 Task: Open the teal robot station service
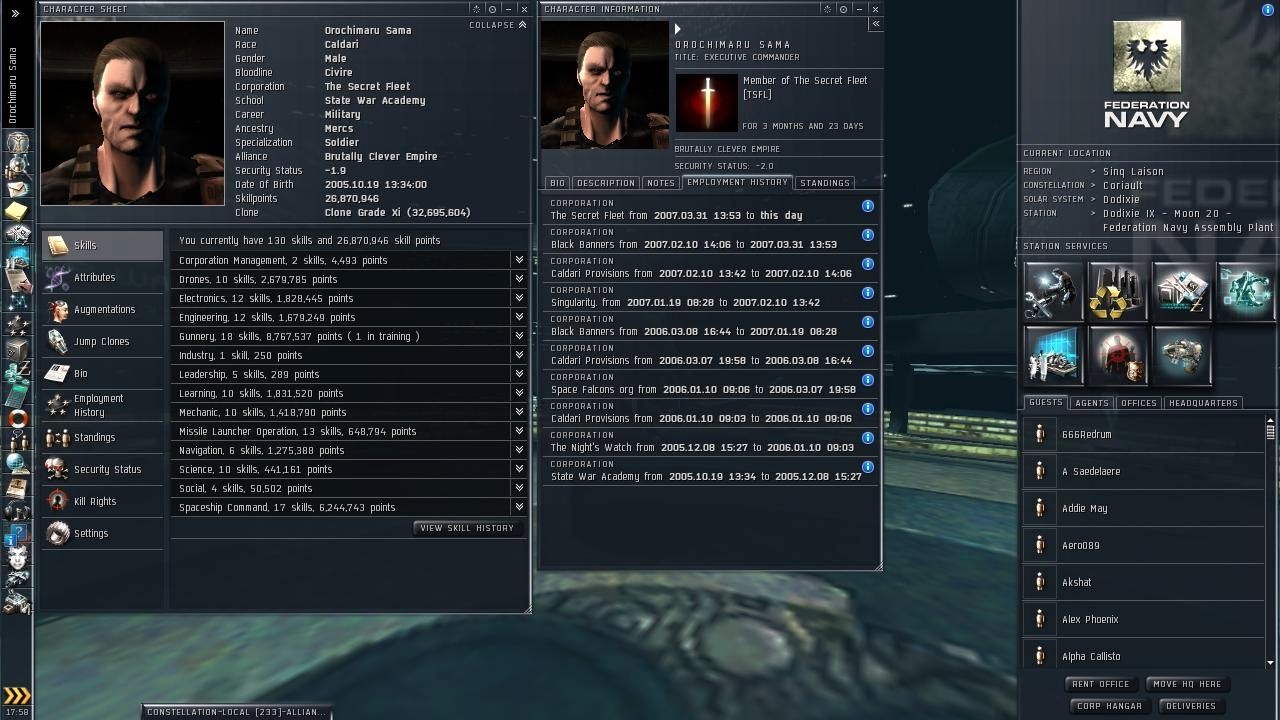click(1245, 291)
